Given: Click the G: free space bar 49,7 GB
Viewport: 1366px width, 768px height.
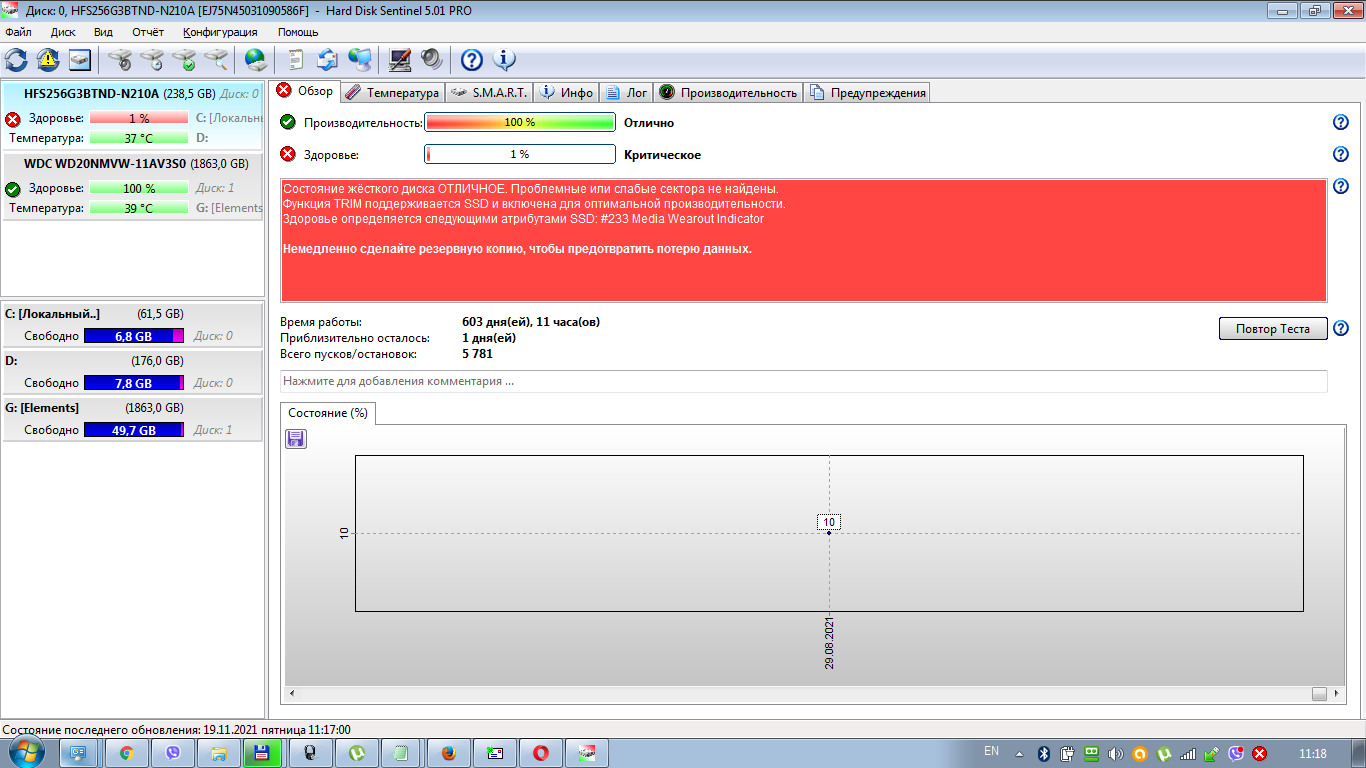Looking at the screenshot, I should (134, 430).
